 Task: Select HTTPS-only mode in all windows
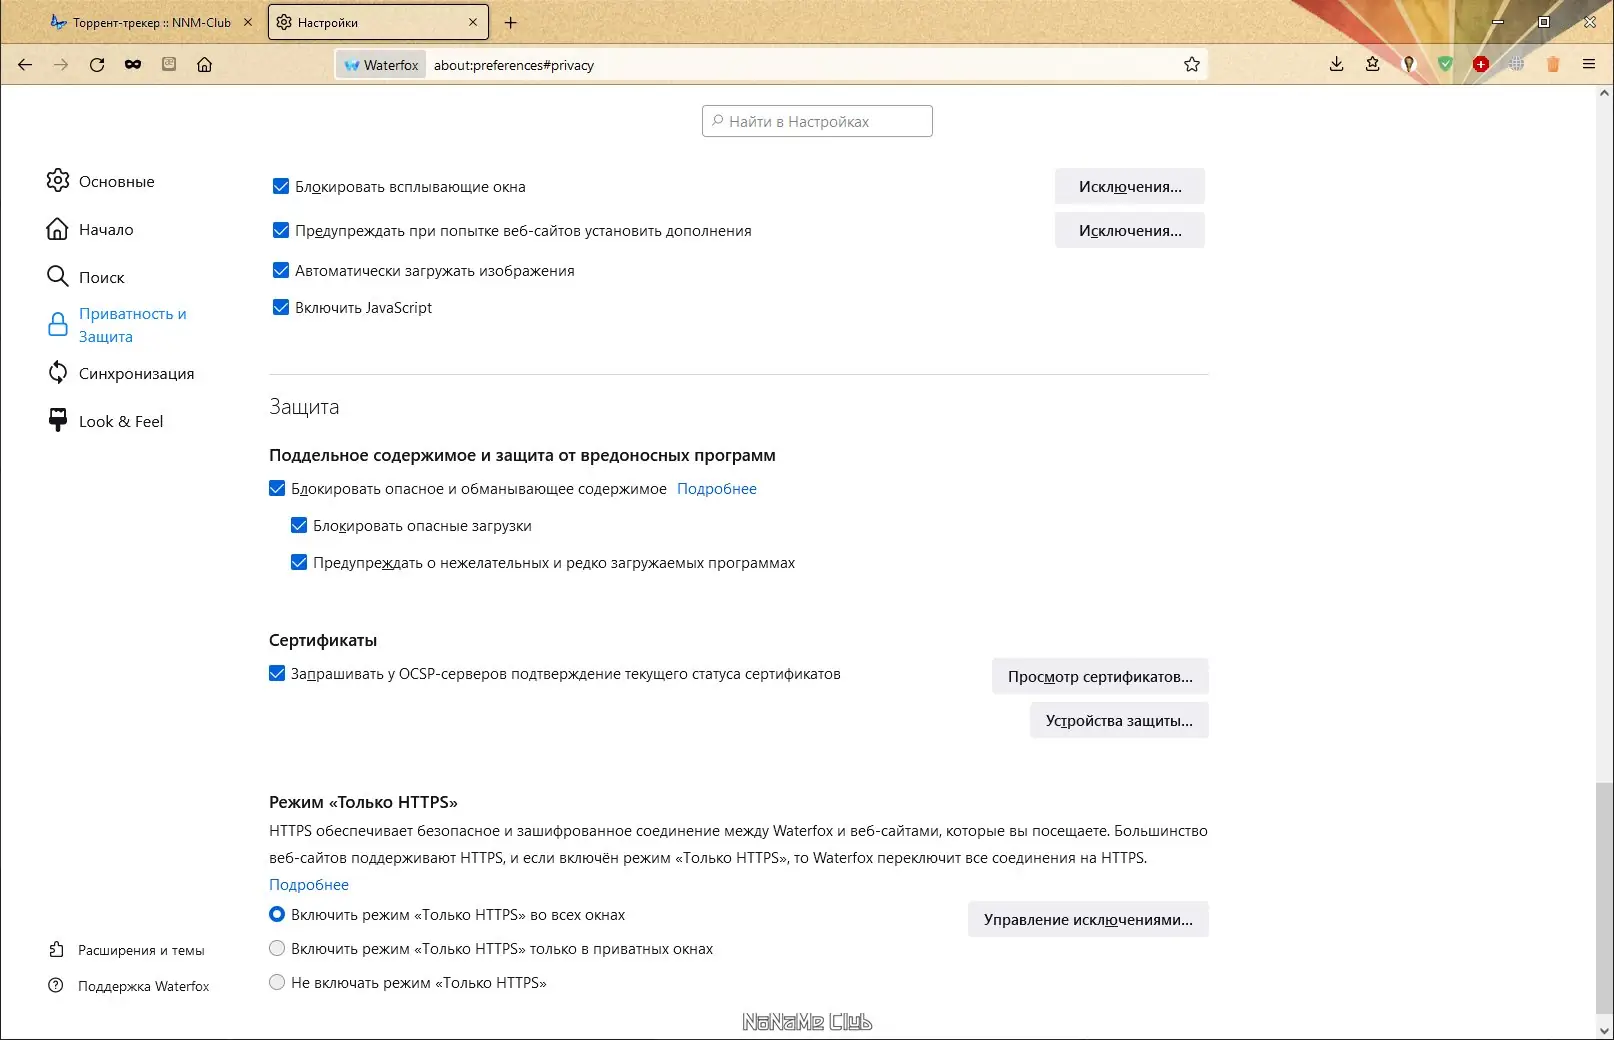tap(277, 914)
